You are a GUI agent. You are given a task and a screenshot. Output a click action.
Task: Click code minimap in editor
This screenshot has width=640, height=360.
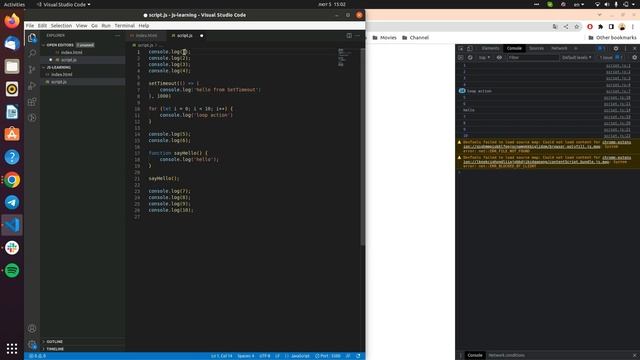tap(343, 58)
